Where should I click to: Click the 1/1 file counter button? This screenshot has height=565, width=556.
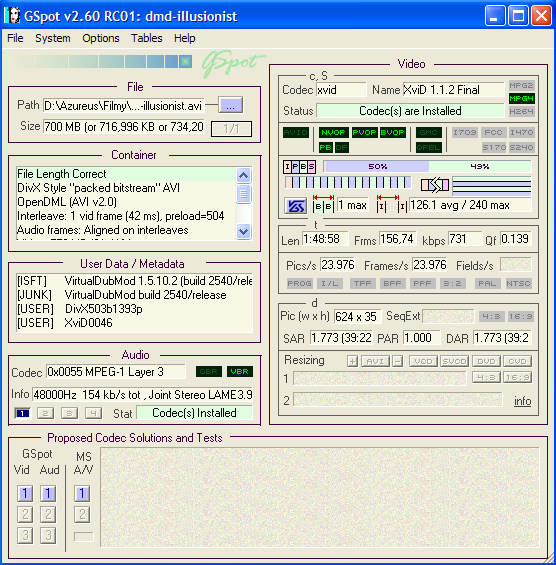coord(231,129)
